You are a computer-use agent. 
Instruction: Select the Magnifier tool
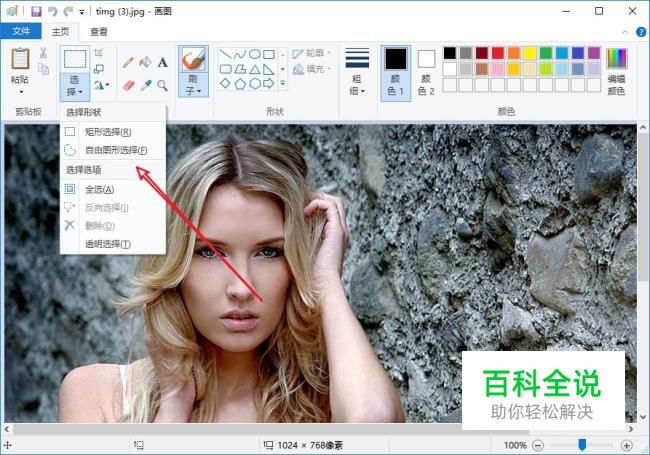click(x=162, y=86)
